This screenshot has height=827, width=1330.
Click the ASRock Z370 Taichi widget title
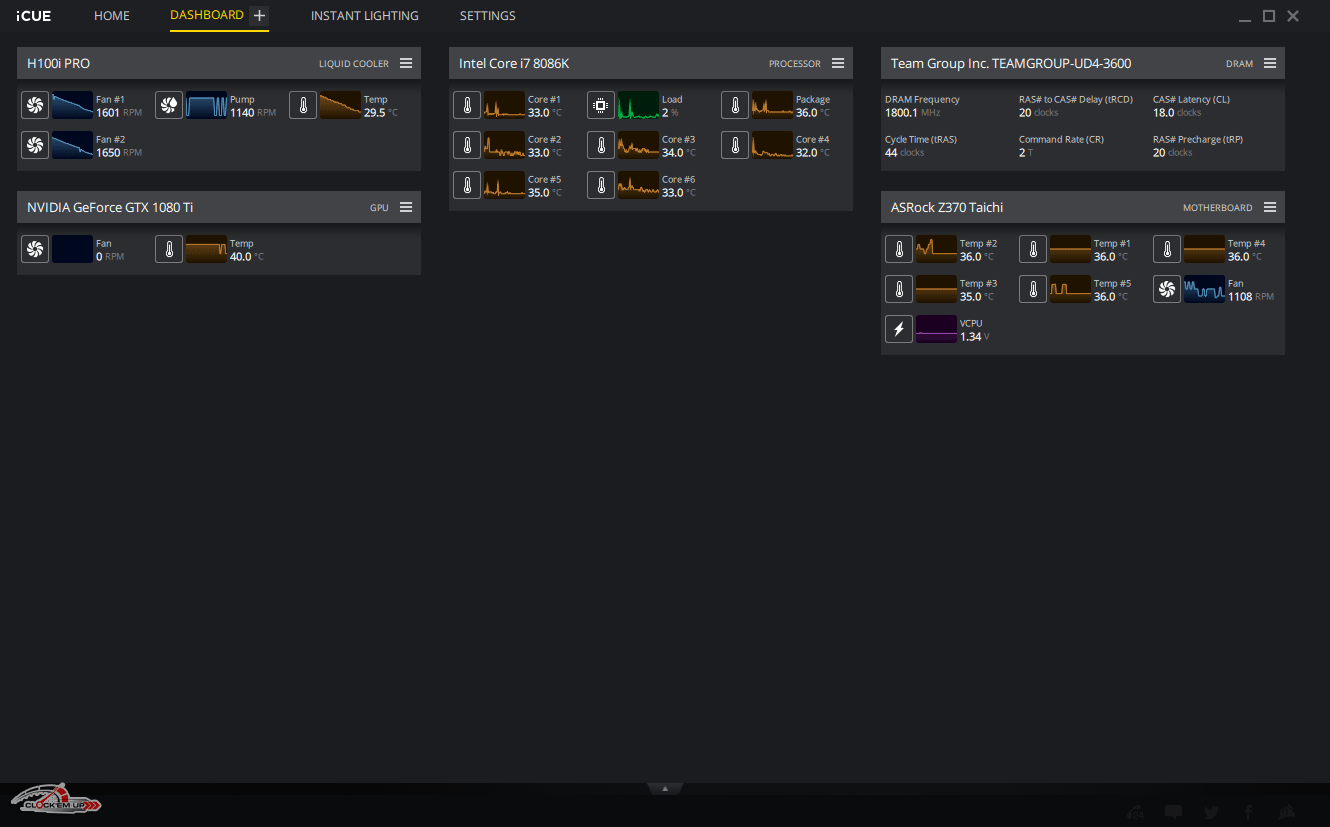[947, 207]
